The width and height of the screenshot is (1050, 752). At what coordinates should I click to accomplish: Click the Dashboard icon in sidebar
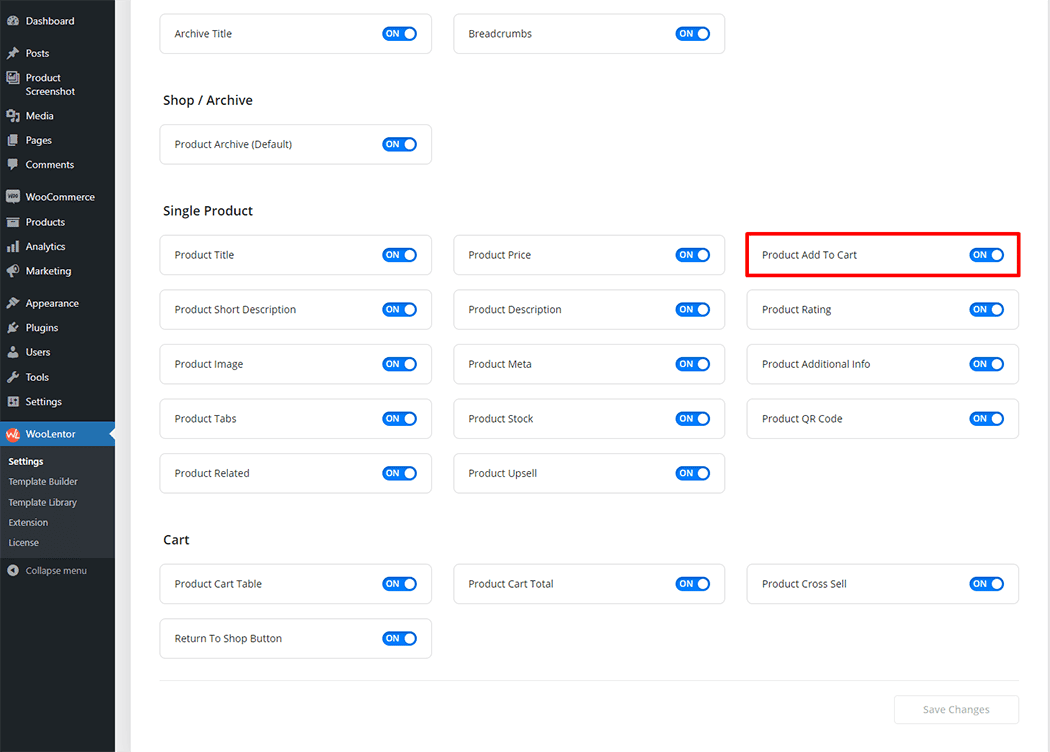pos(13,21)
